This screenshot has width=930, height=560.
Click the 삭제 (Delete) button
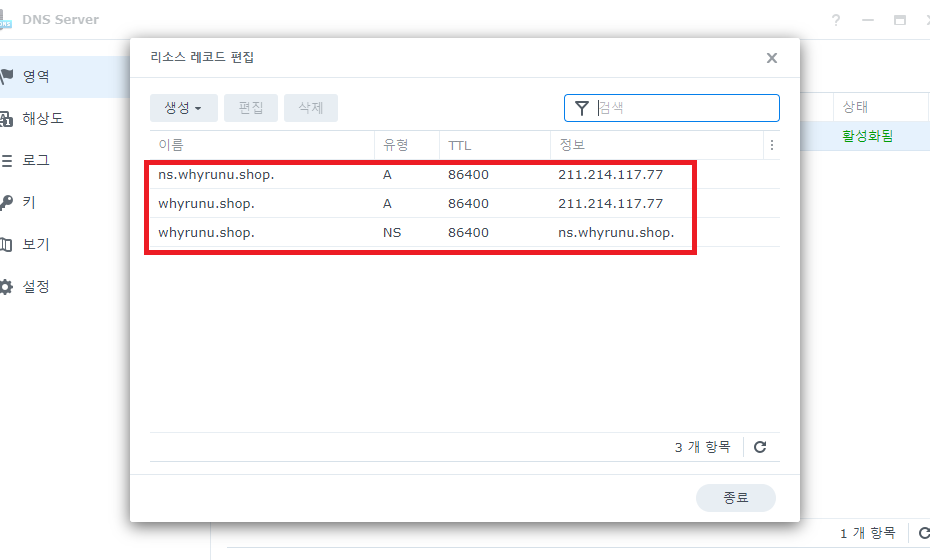(x=311, y=108)
